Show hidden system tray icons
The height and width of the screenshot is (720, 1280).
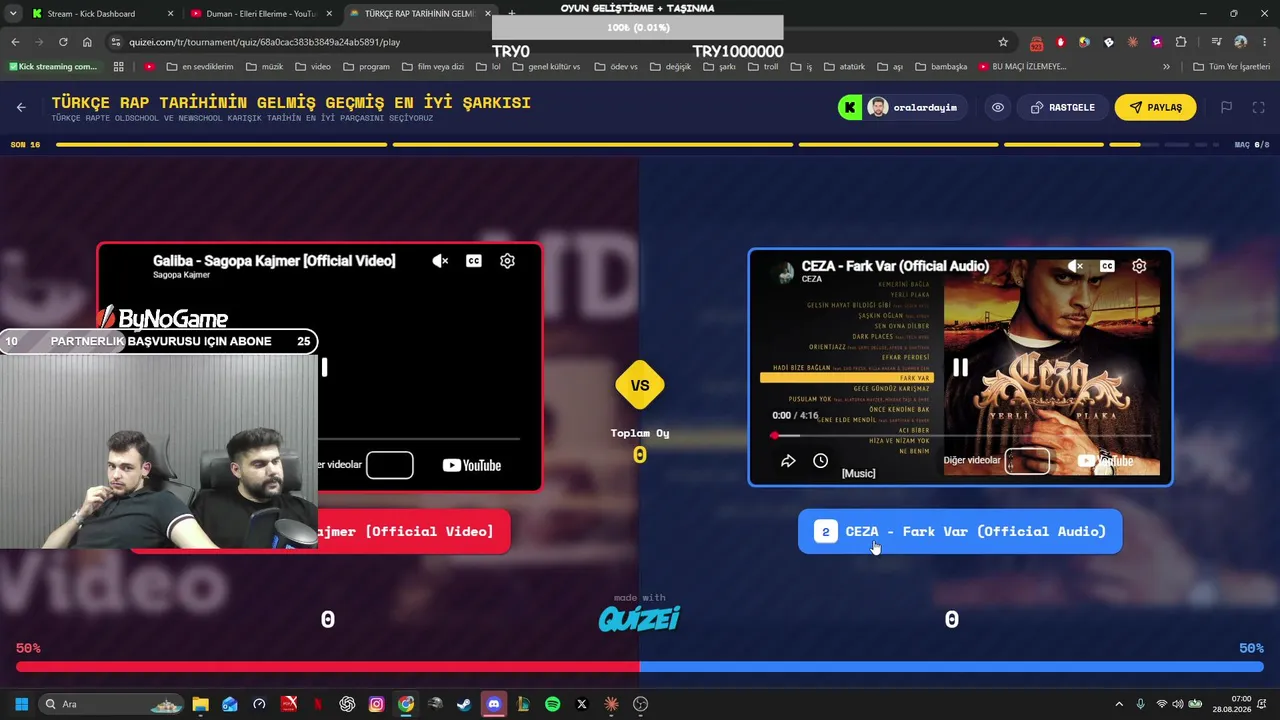tap(1119, 704)
